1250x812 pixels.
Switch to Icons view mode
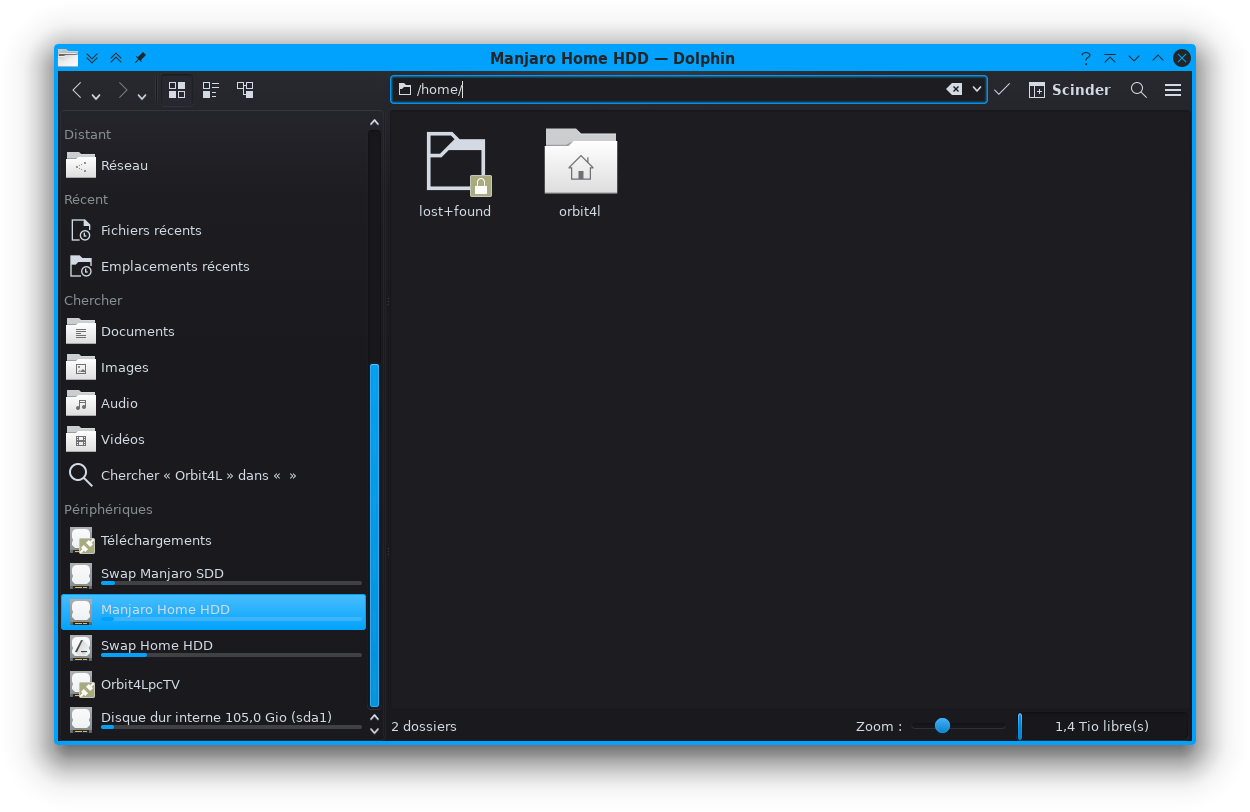(177, 90)
